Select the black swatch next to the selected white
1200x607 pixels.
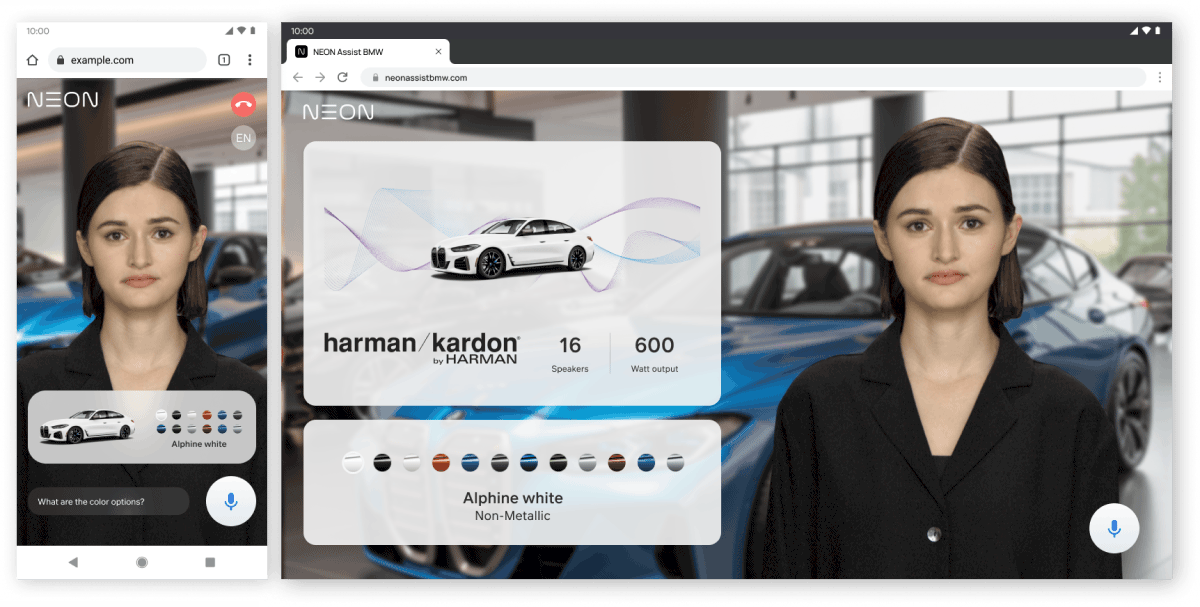[382, 462]
